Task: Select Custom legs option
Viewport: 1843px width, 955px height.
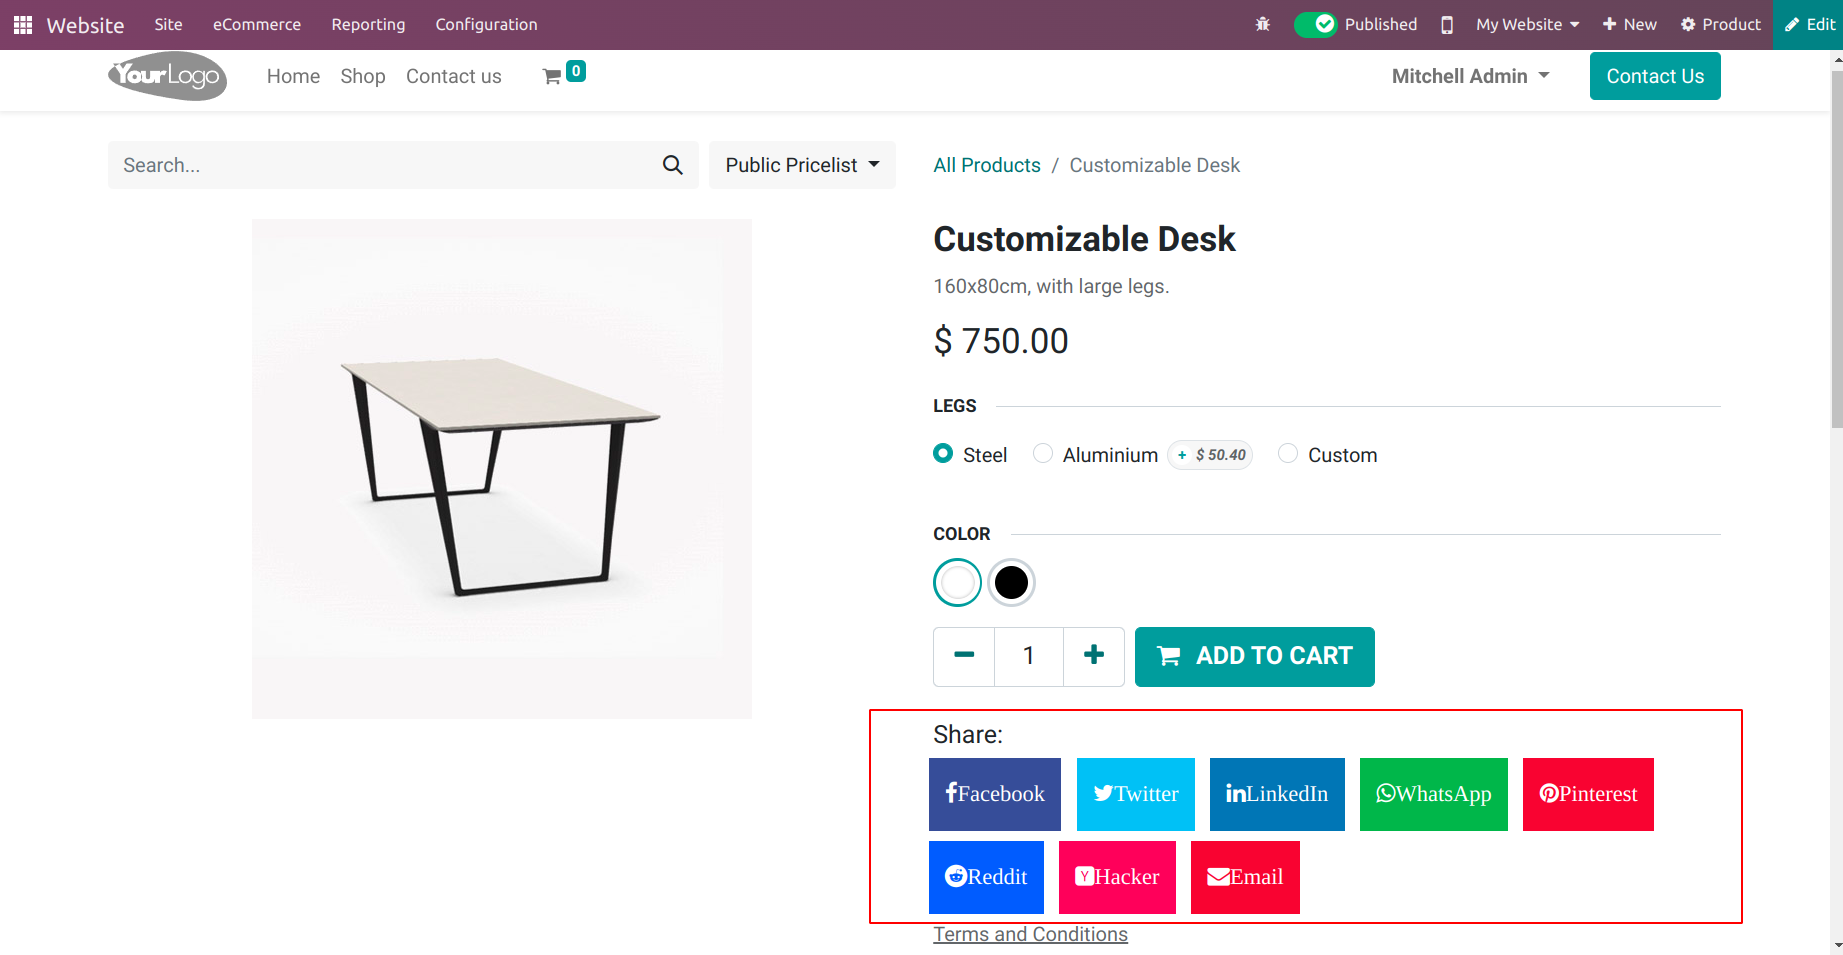Action: [x=1288, y=454]
